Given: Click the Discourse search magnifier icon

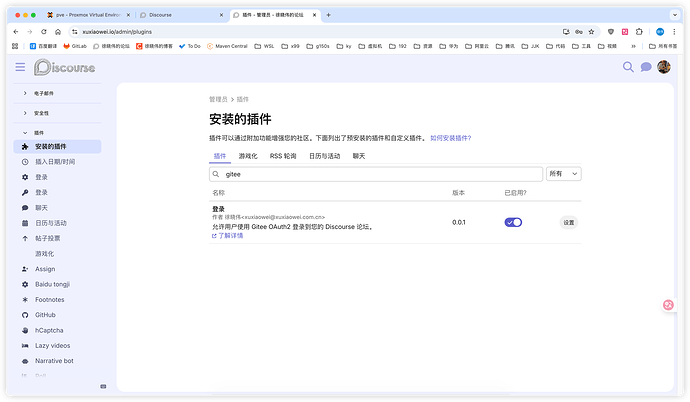Looking at the screenshot, I should [x=629, y=67].
